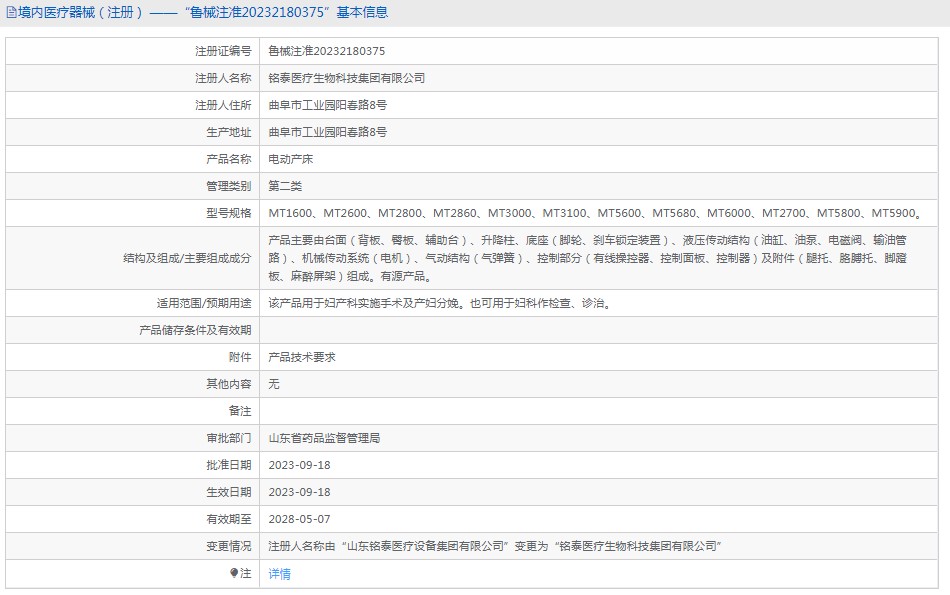The image size is (950, 595).
Task: Click the 产品名称 row label
Action: click(228, 159)
